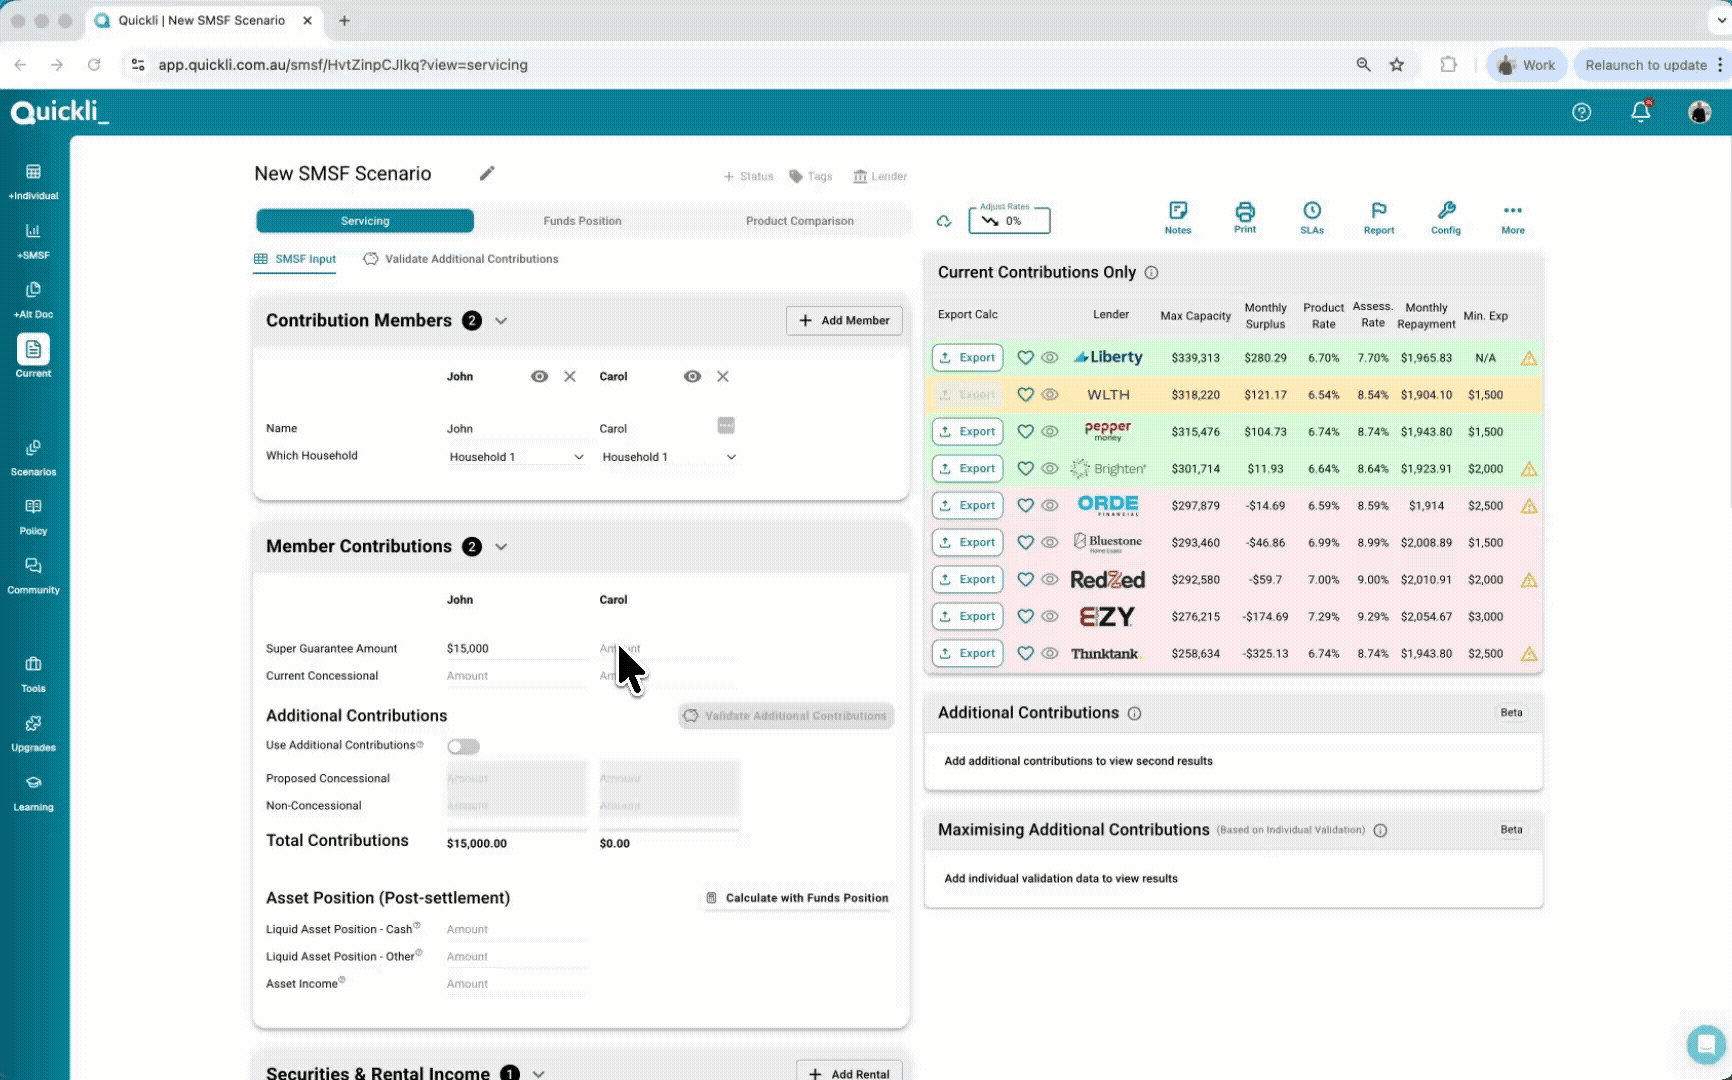Click the Add Member button

pyautogui.click(x=843, y=320)
